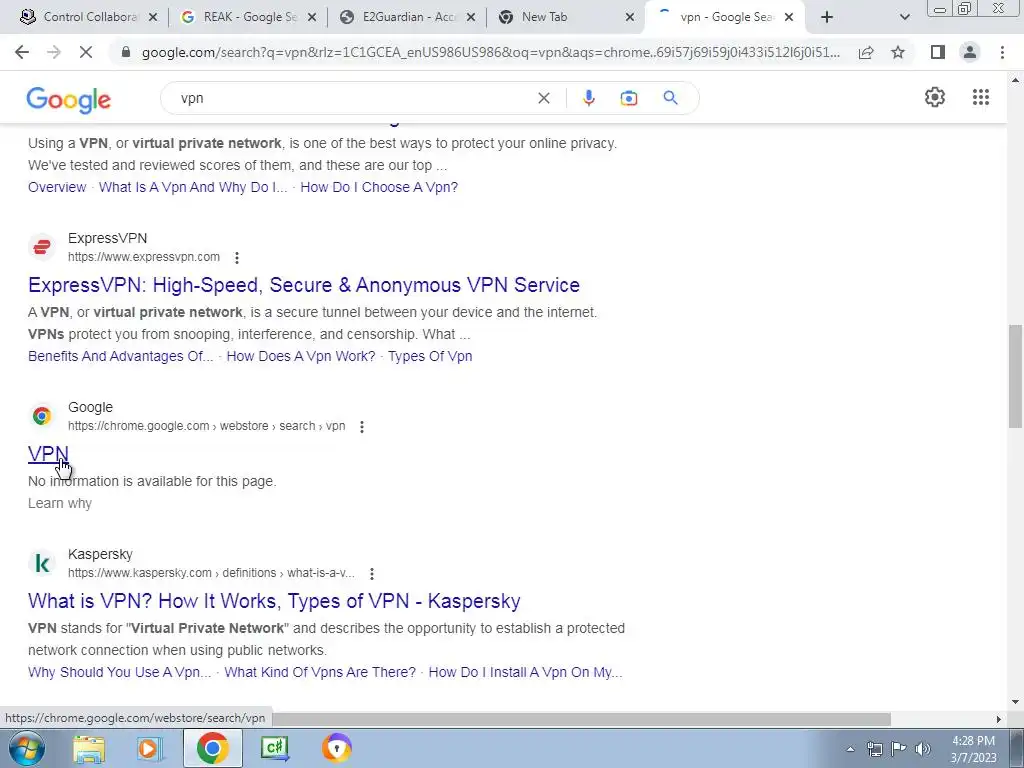Click the site lock icon
This screenshot has width=1024, height=768.
tap(127, 52)
